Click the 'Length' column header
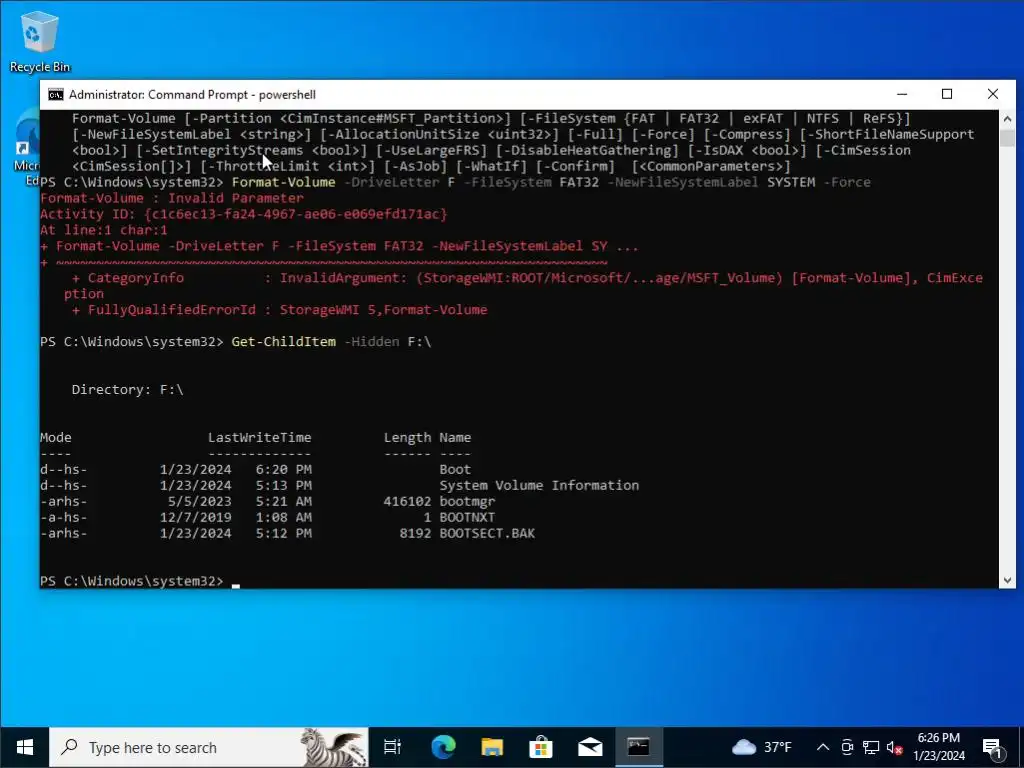This screenshot has width=1024, height=768. (x=408, y=438)
